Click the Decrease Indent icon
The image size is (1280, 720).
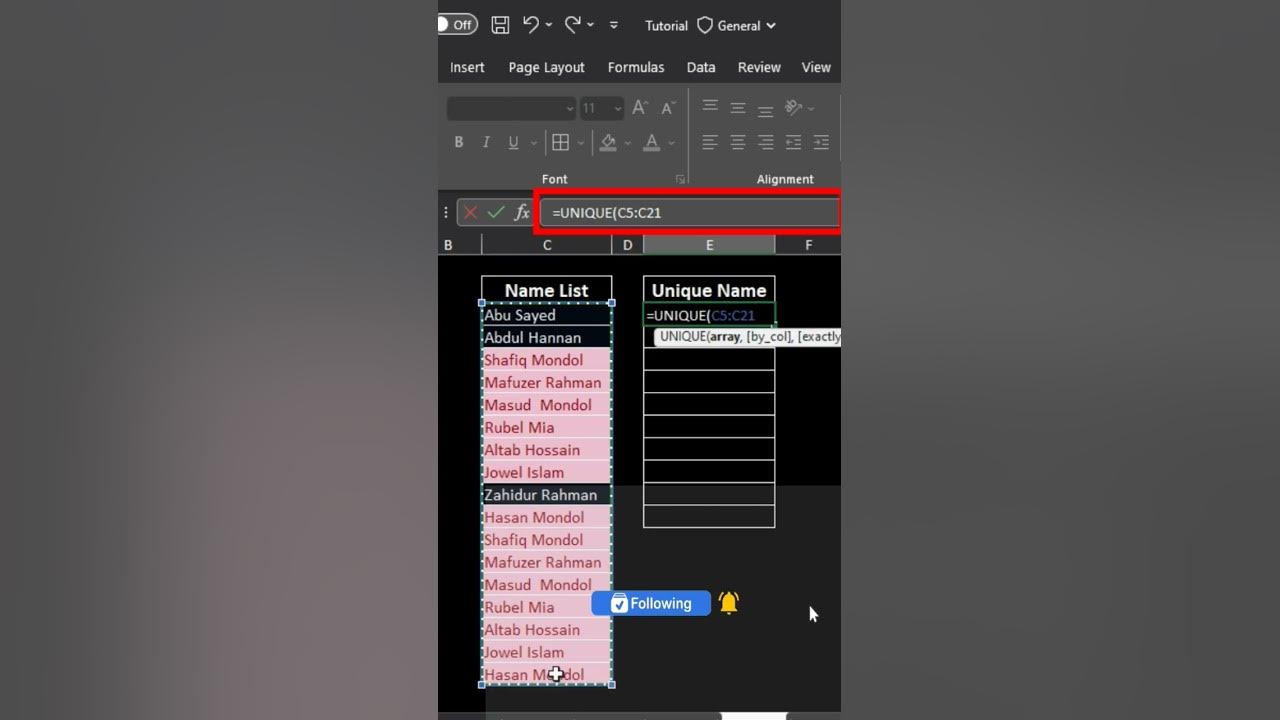(794, 143)
